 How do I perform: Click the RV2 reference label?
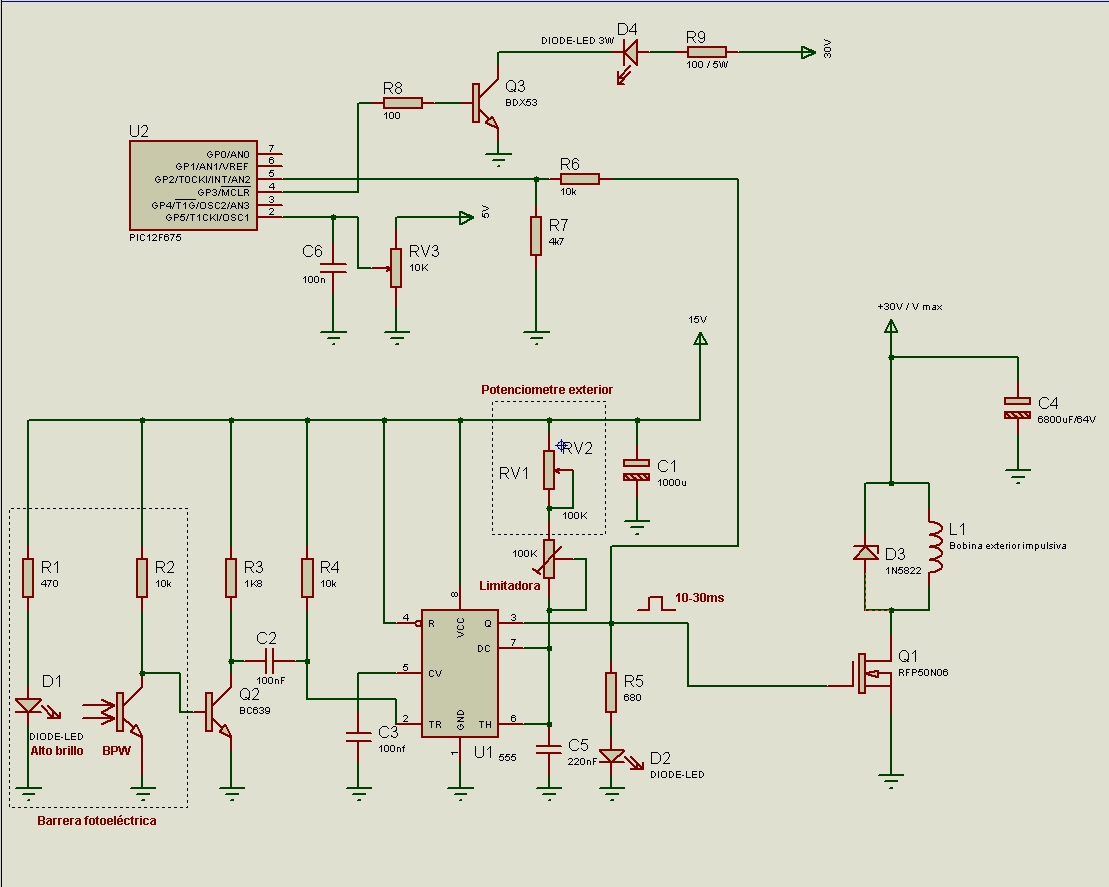[x=579, y=448]
